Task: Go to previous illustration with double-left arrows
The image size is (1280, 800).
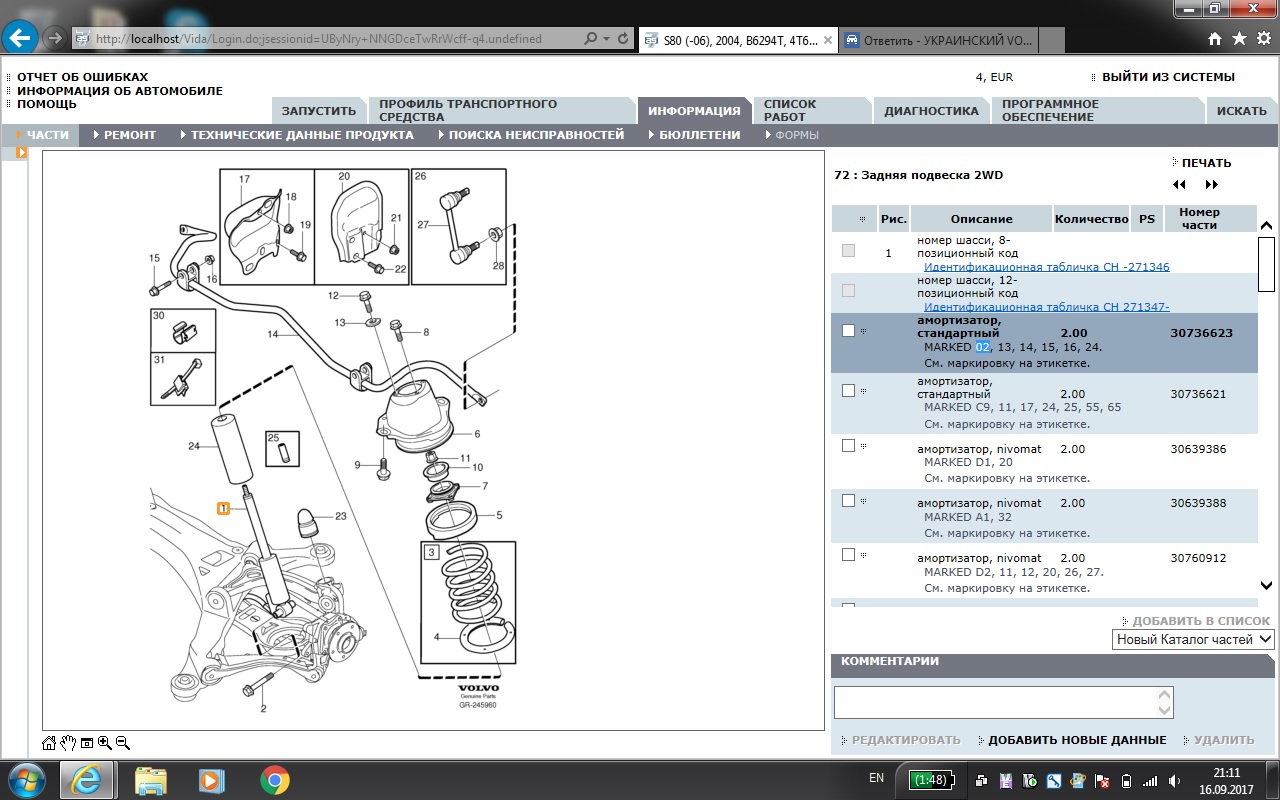Action: click(1179, 185)
